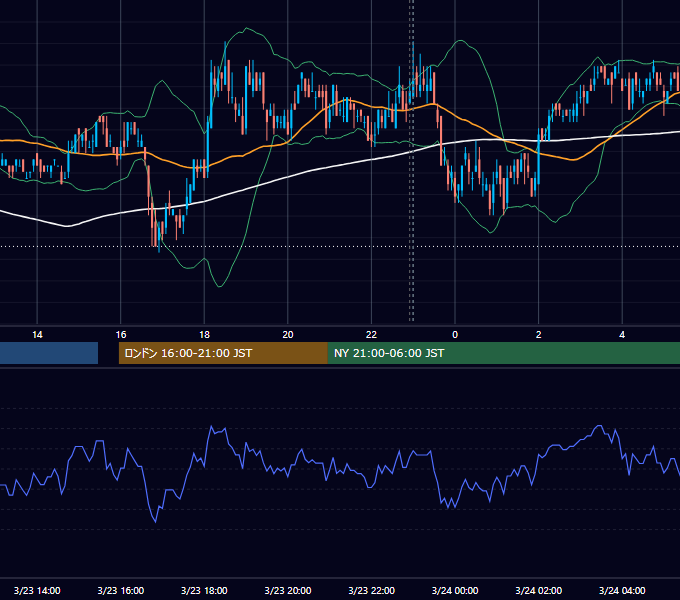Click the 3/23 14:00 date label
The image size is (680, 600).
coord(37,590)
